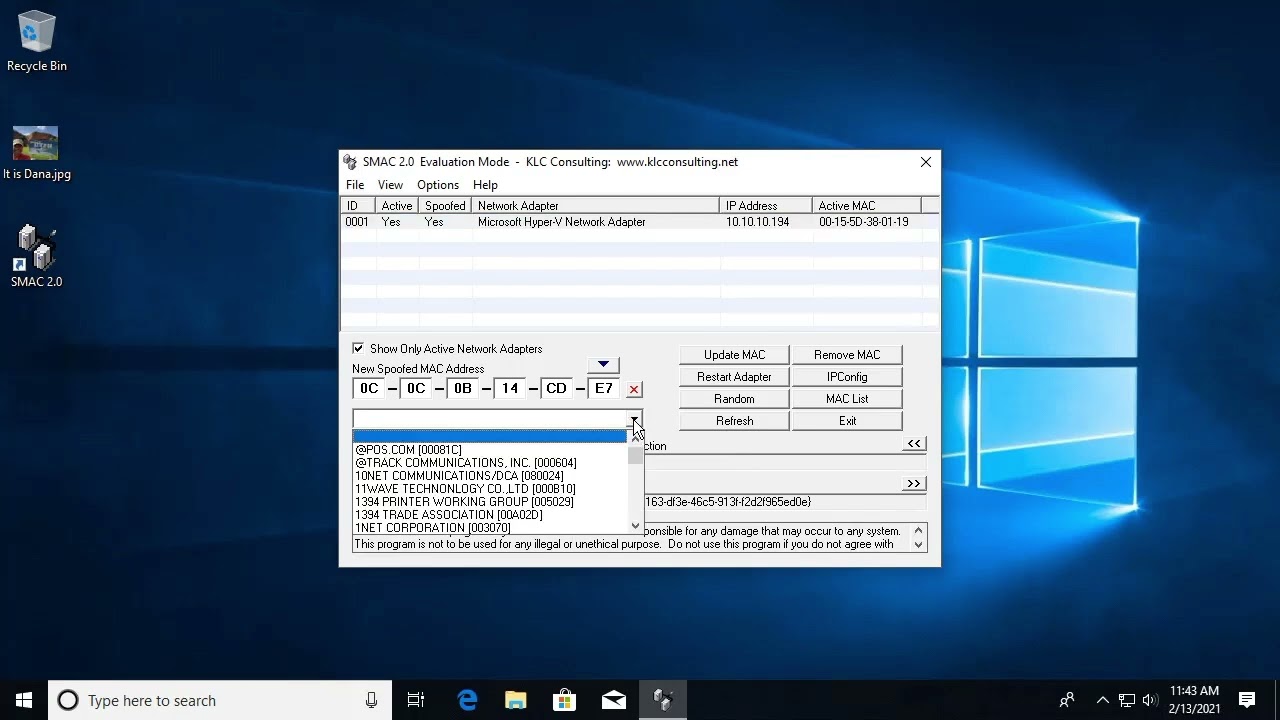Click the volume speaker tray icon

[1150, 700]
